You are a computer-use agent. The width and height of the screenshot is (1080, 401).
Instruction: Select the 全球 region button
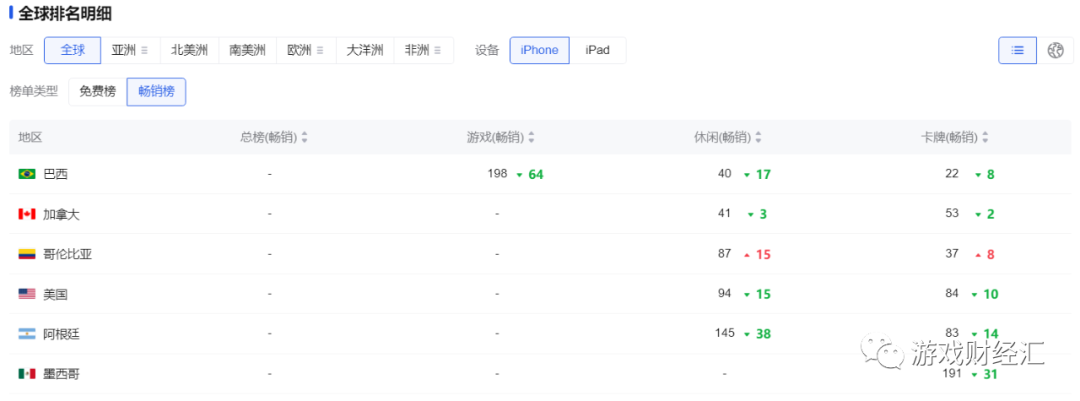coord(73,50)
